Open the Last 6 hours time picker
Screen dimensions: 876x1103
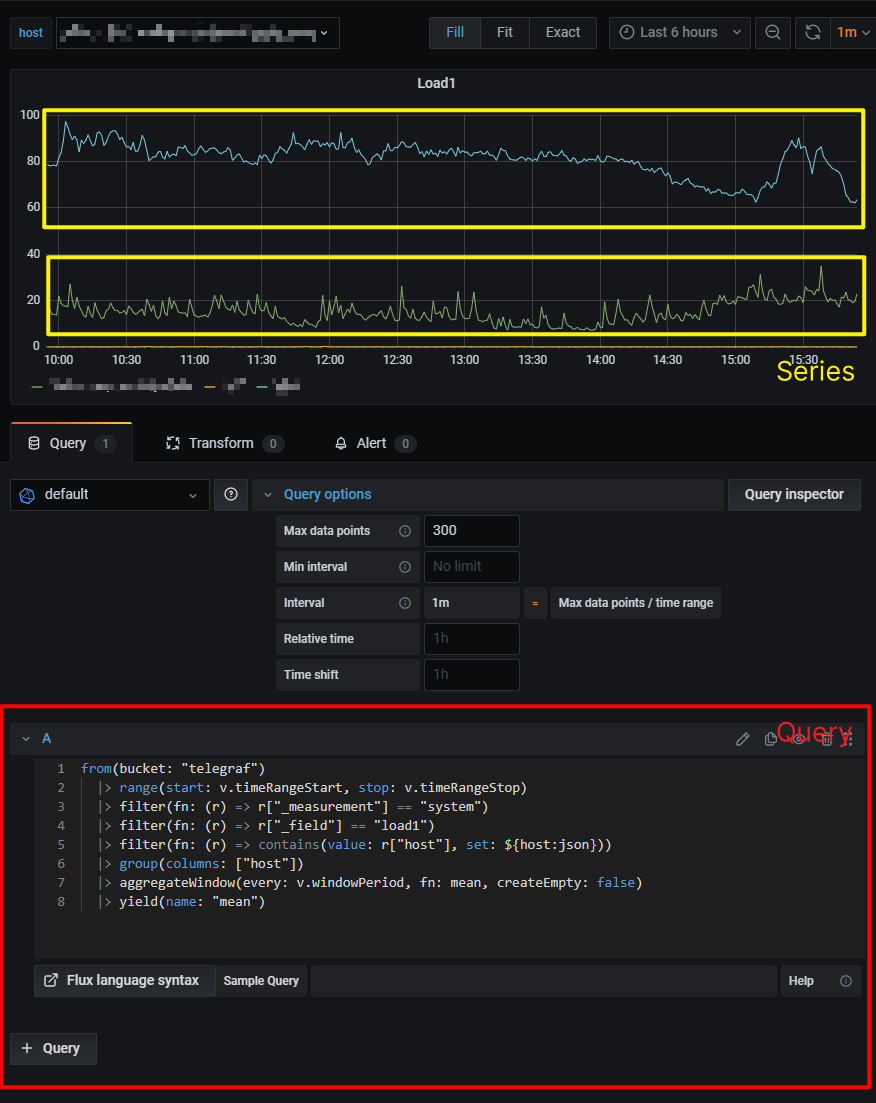coord(679,32)
